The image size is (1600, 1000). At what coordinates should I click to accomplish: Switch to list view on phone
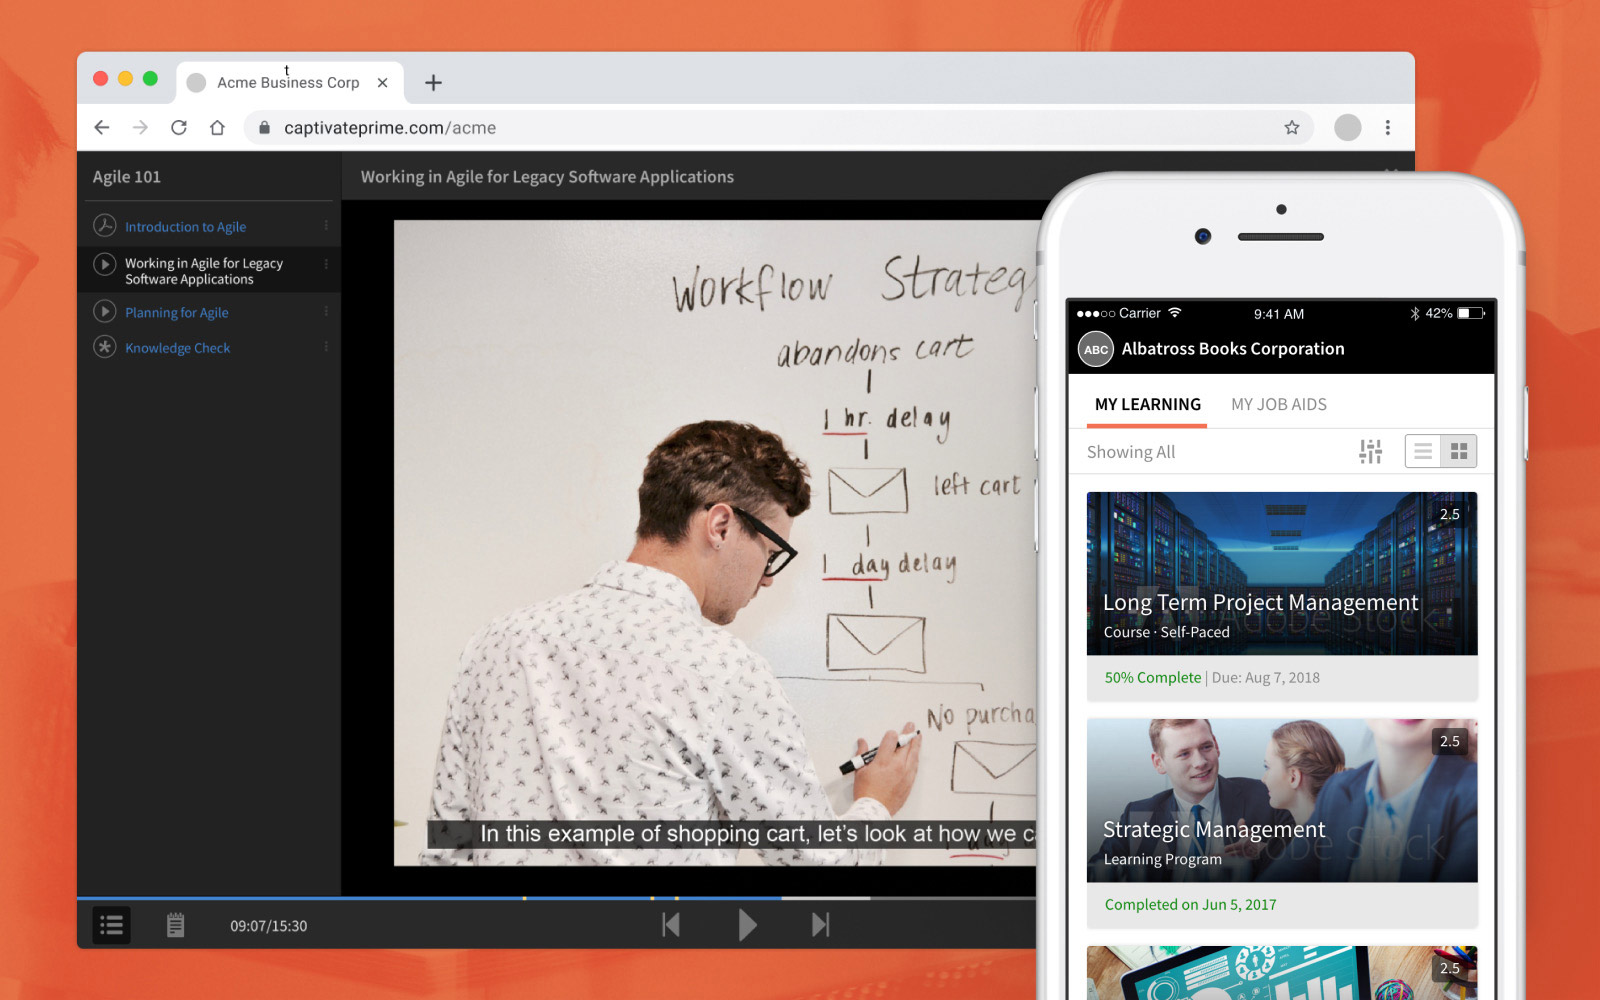(x=1423, y=452)
